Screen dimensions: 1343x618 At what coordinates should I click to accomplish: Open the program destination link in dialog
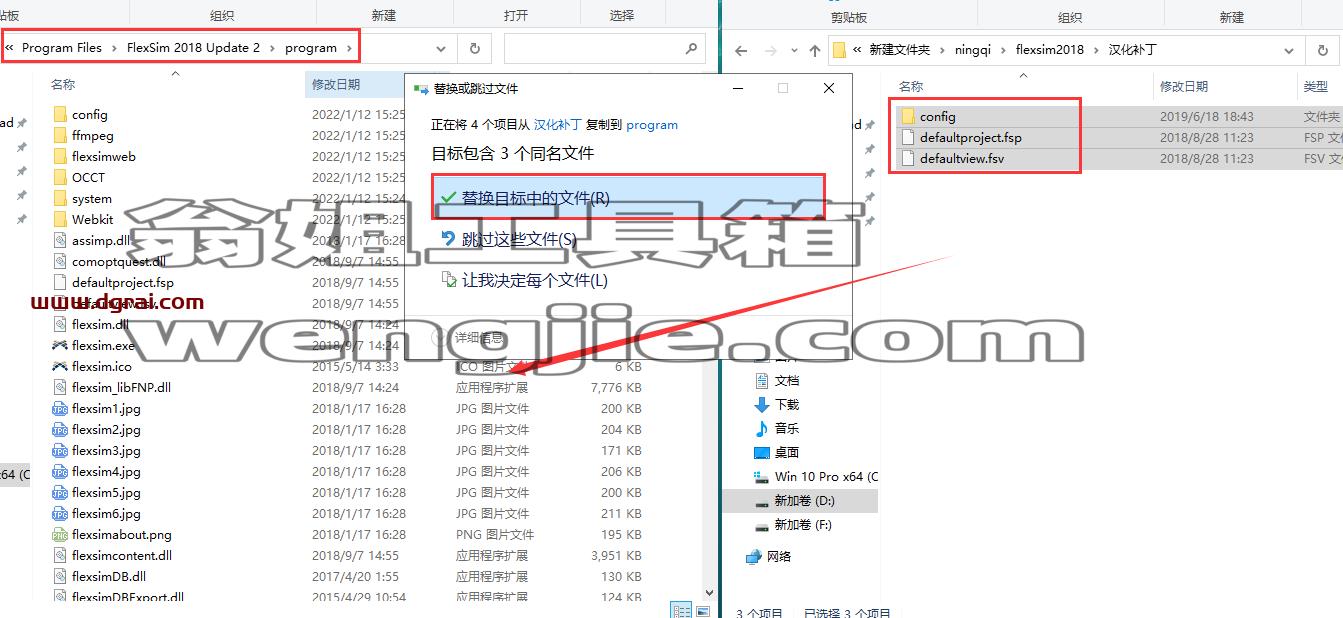pyautogui.click(x=652, y=125)
